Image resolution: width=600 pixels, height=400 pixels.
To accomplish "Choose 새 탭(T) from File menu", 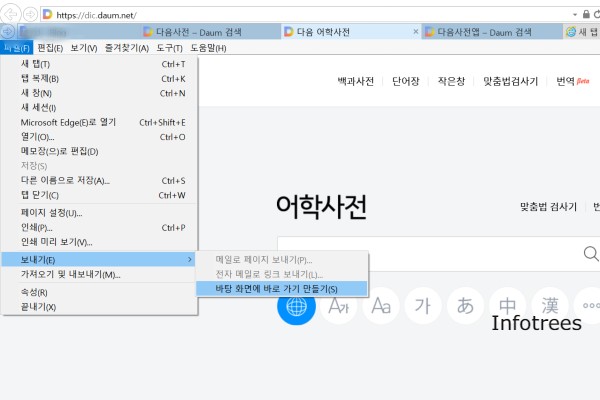I will pyautogui.click(x=99, y=64).
